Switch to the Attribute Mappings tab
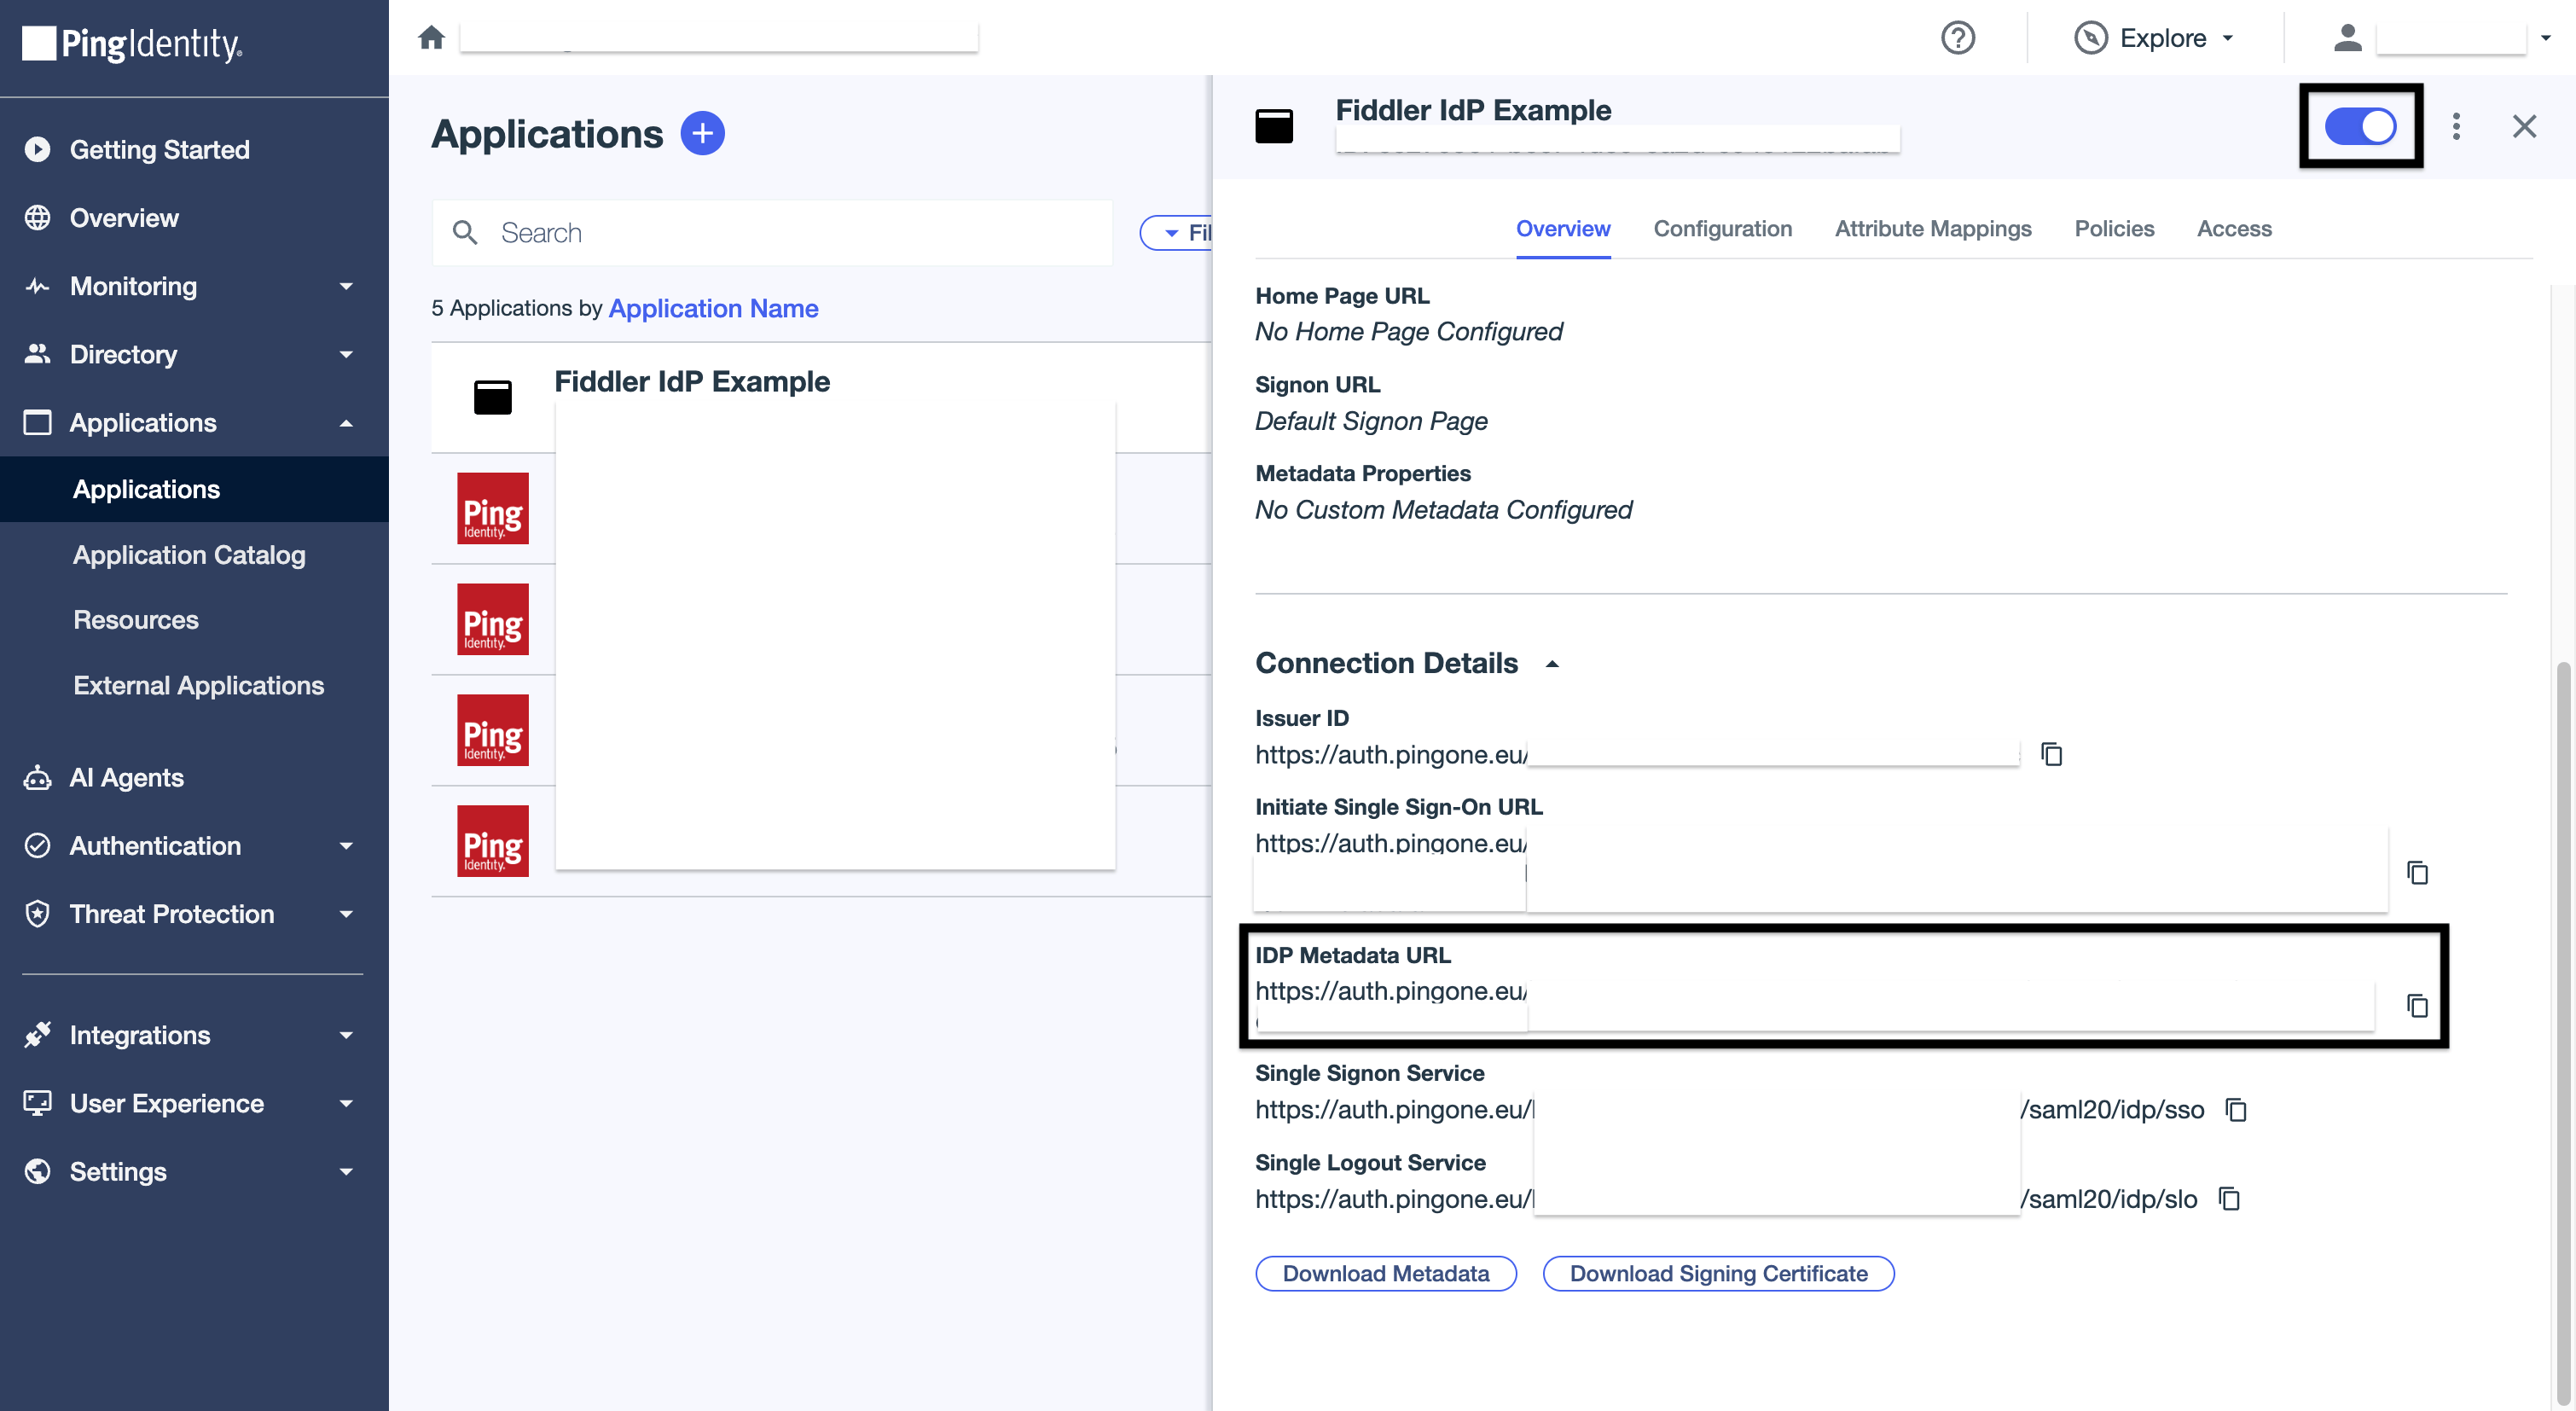The height and width of the screenshot is (1411, 2576). pyautogui.click(x=1932, y=229)
